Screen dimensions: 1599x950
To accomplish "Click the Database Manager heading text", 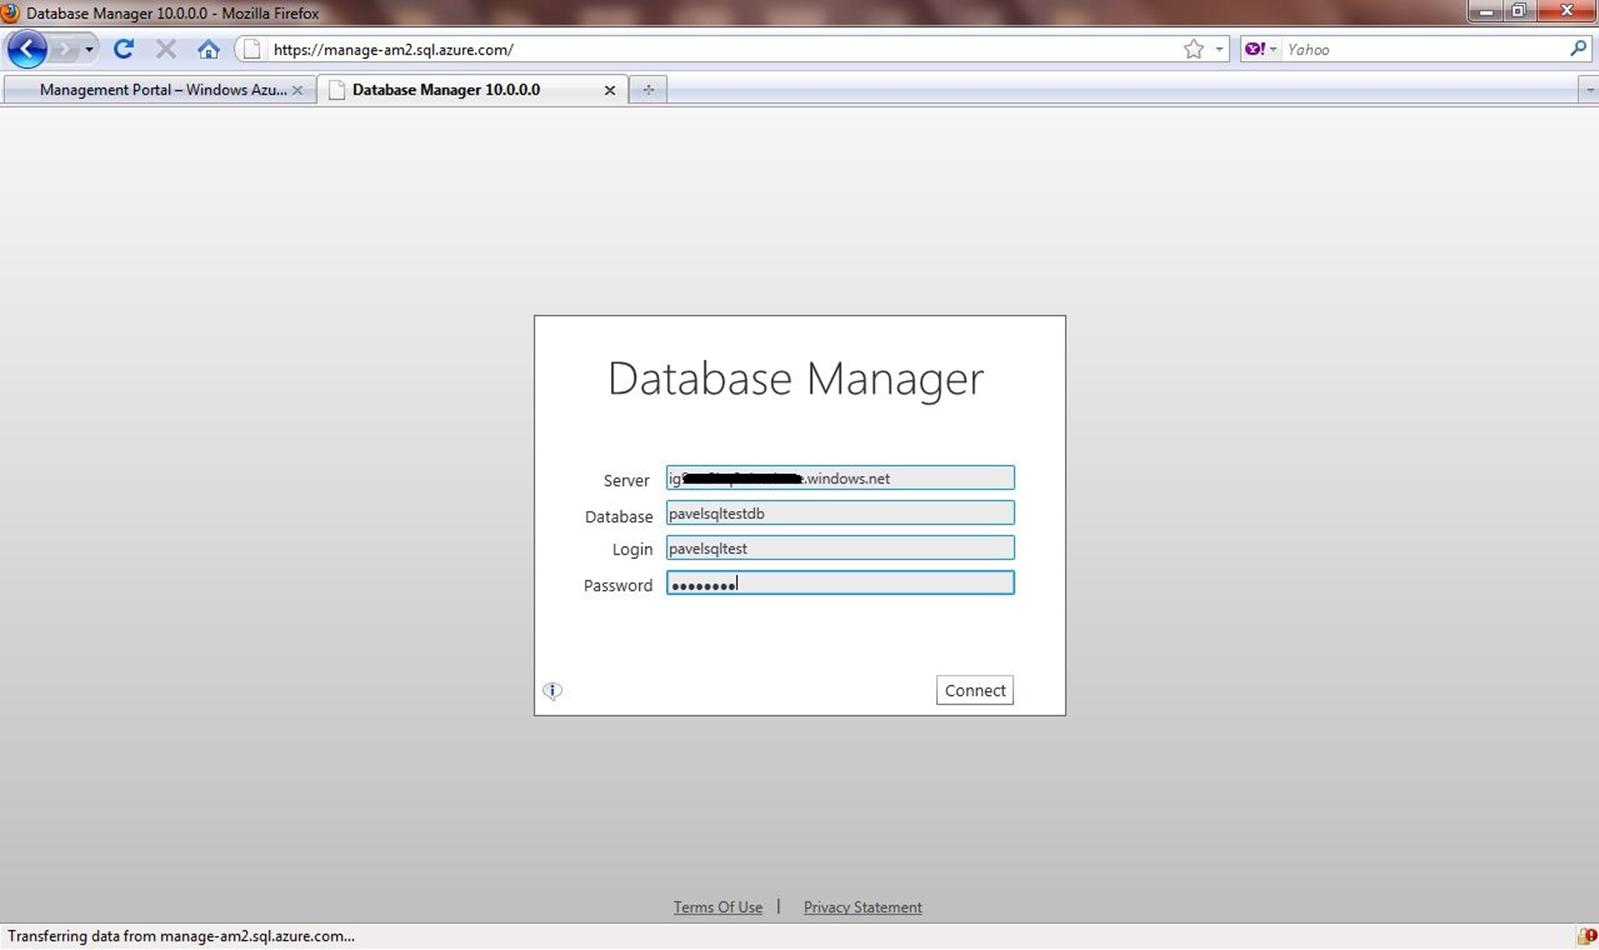I will 796,379.
